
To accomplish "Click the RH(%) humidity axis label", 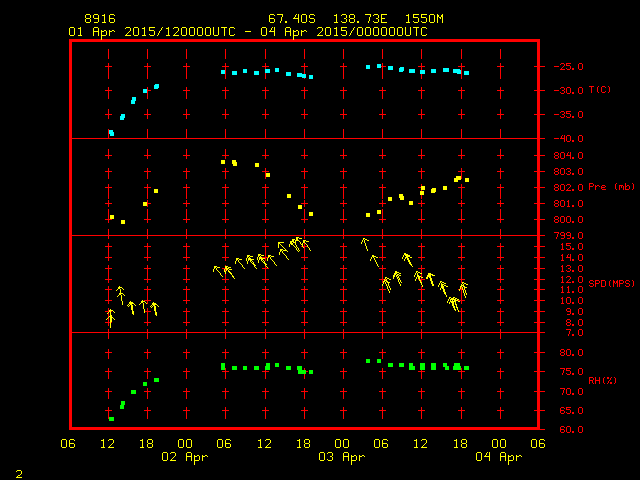I will tap(600, 380).
